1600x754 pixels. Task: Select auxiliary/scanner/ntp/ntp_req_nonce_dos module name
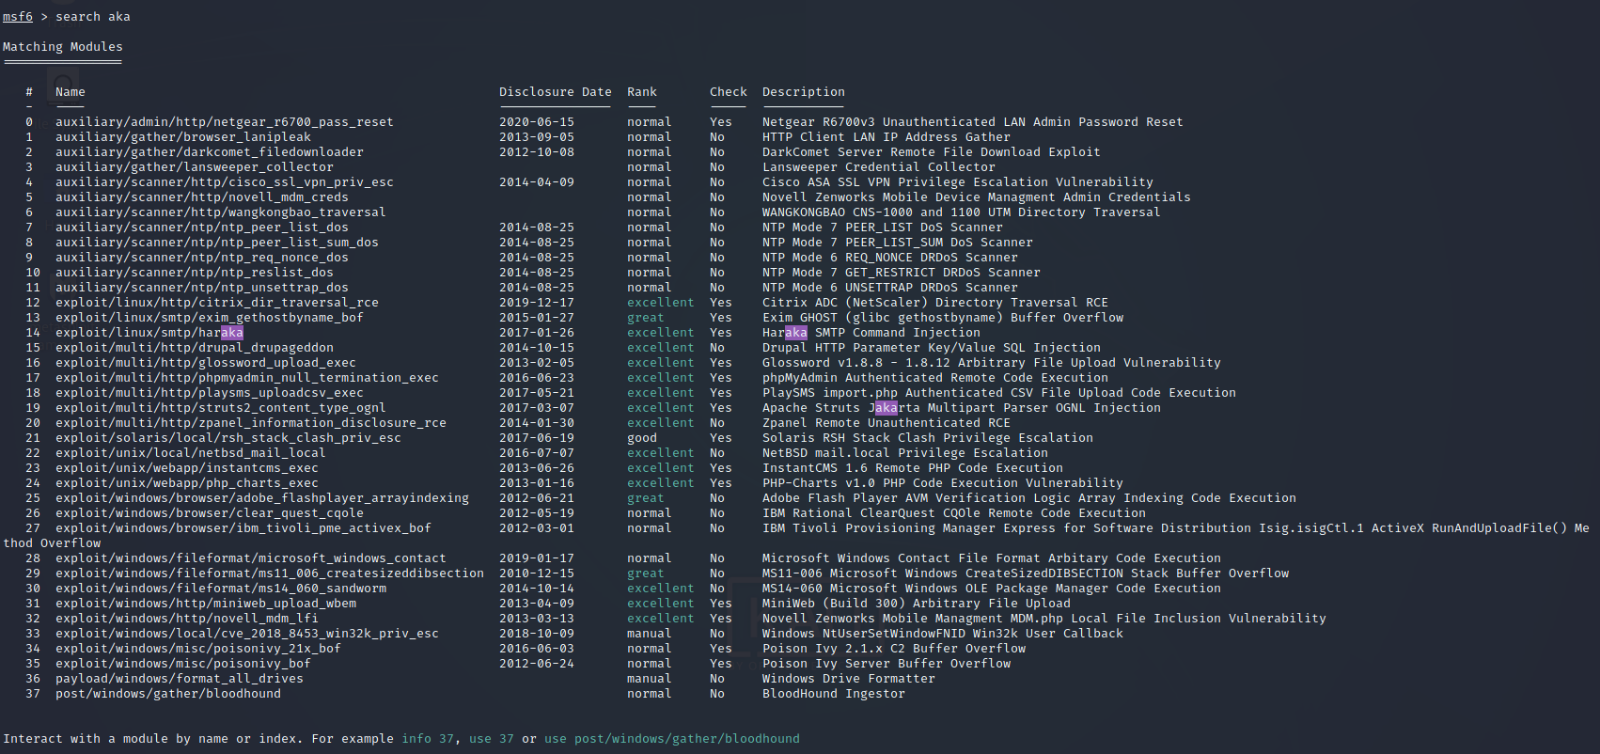[202, 257]
